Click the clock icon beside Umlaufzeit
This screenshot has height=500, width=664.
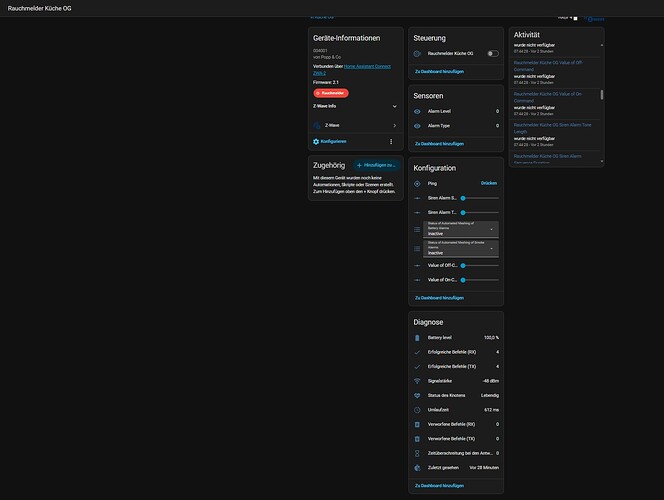pos(417,410)
